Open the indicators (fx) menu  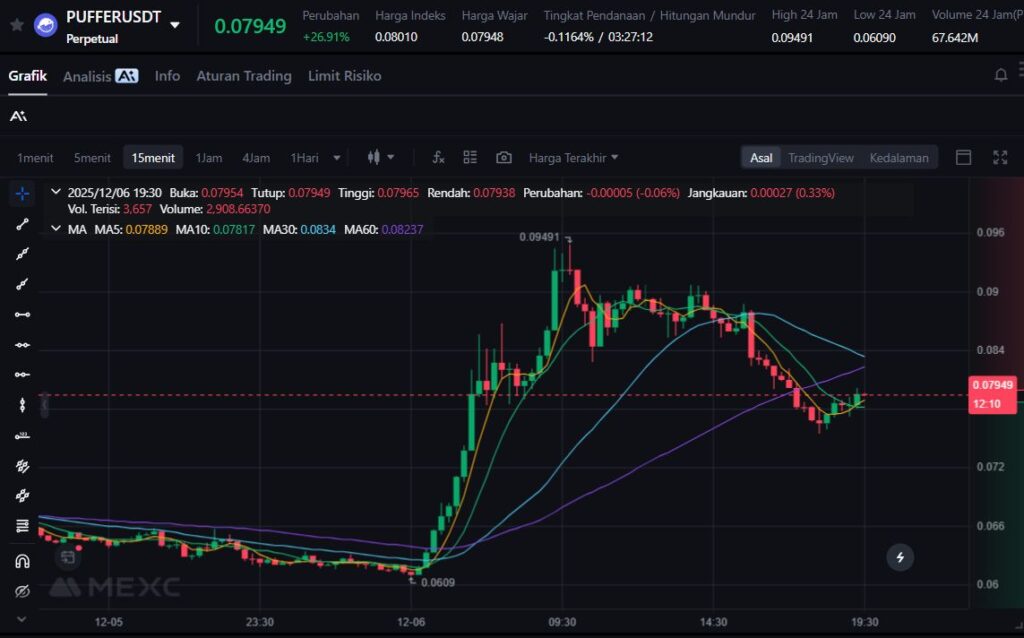point(438,158)
